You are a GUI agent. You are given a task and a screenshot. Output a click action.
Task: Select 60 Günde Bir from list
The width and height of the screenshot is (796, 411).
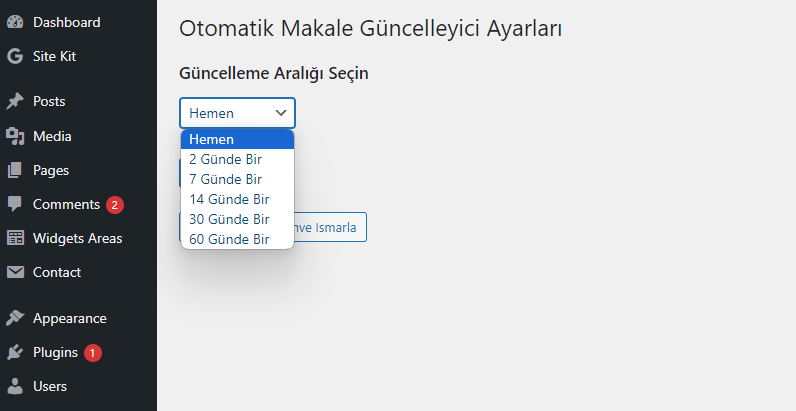click(238, 239)
